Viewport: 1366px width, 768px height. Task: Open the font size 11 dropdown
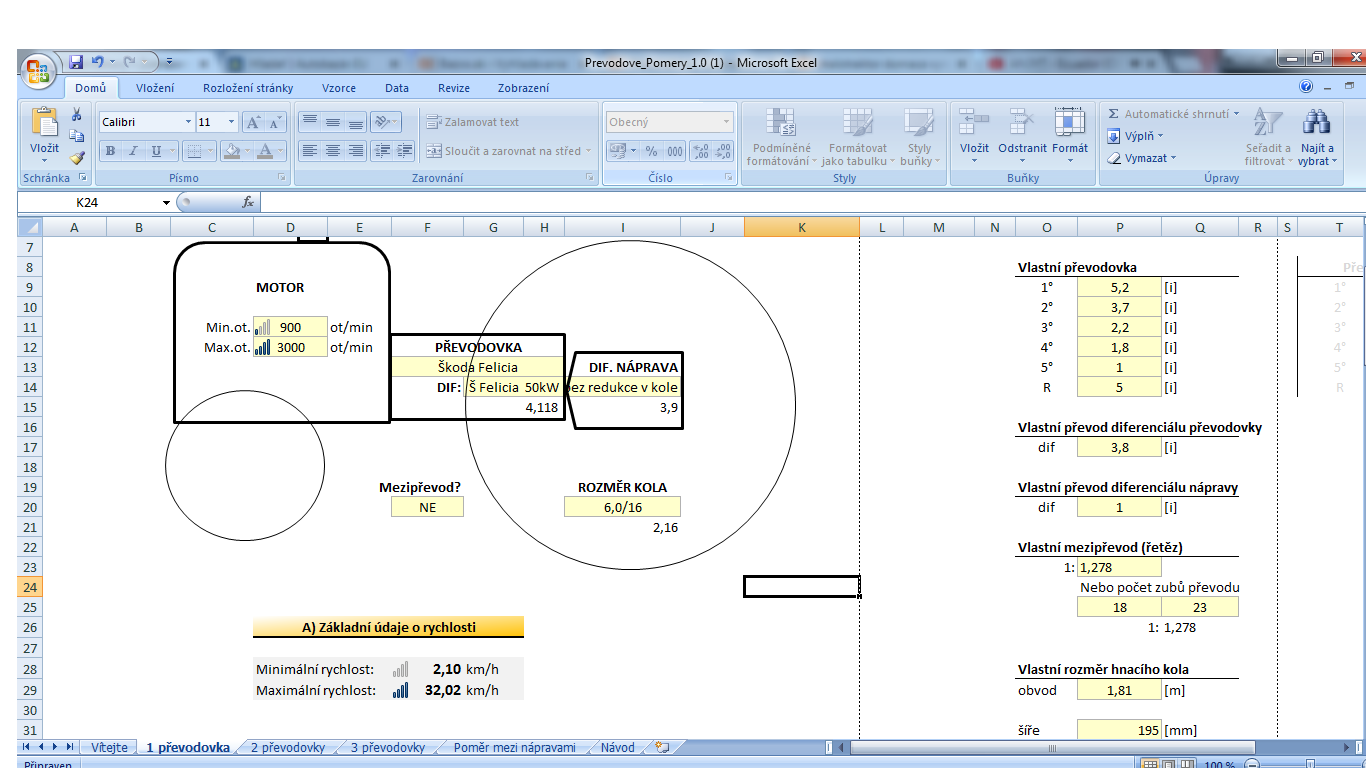pyautogui.click(x=232, y=122)
